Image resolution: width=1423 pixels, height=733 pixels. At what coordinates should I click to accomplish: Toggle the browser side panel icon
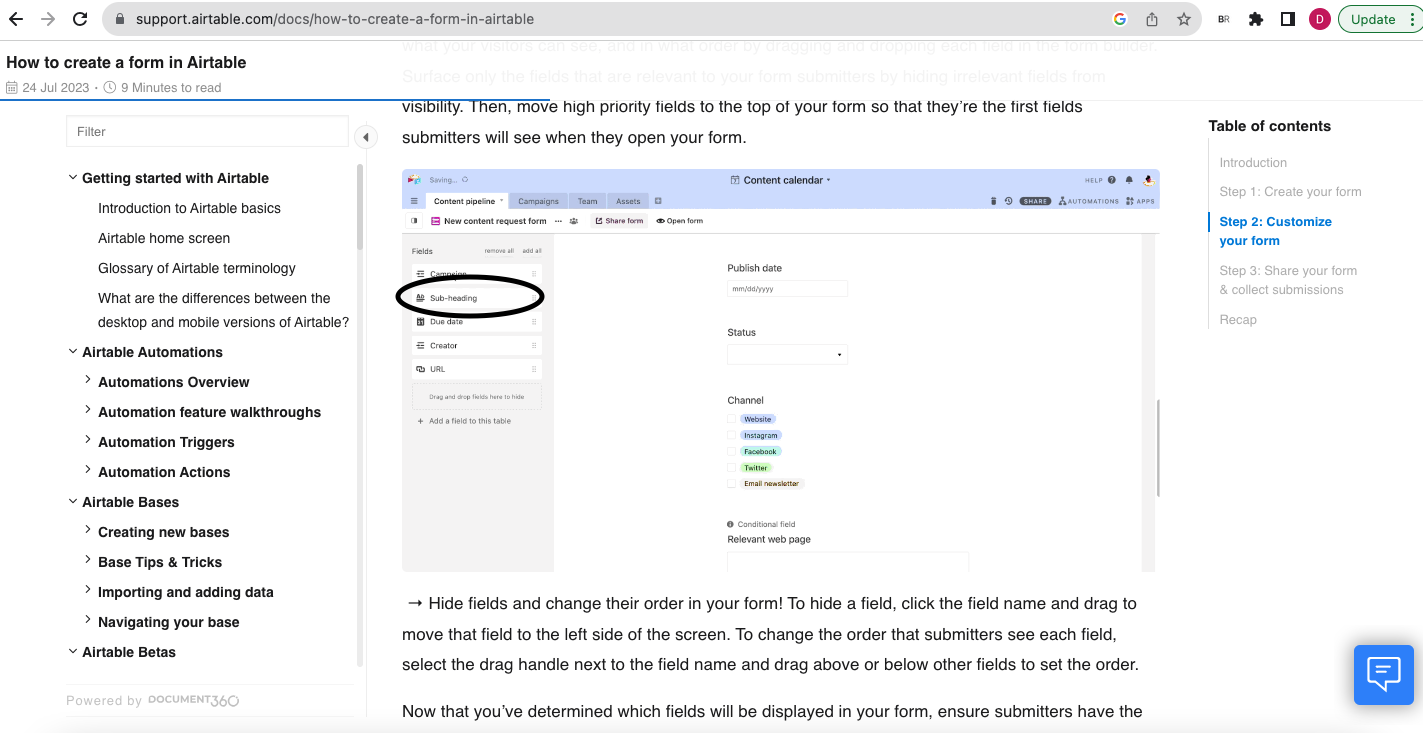[x=1288, y=19]
